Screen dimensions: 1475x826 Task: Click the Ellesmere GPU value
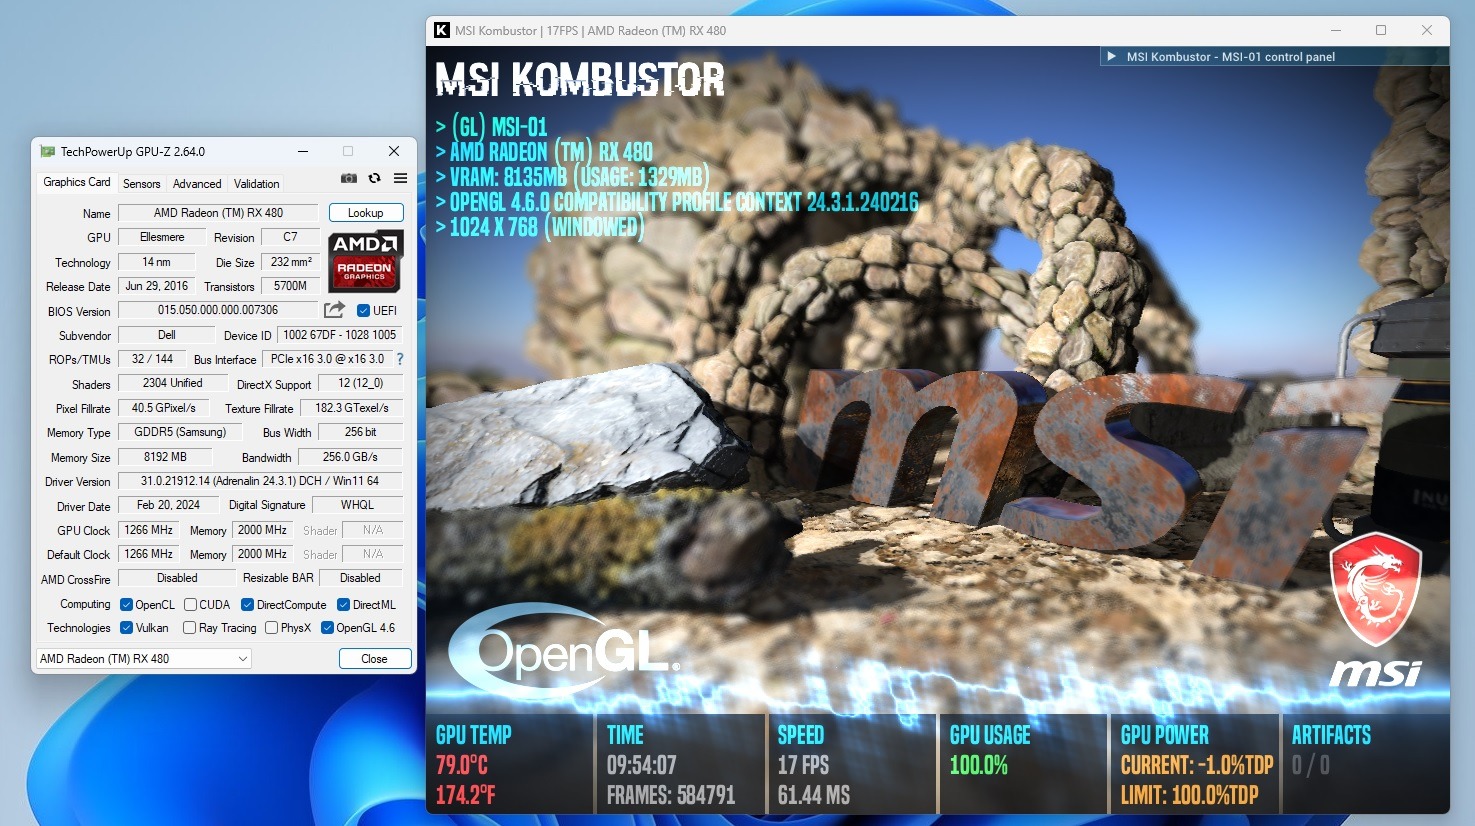(162, 238)
